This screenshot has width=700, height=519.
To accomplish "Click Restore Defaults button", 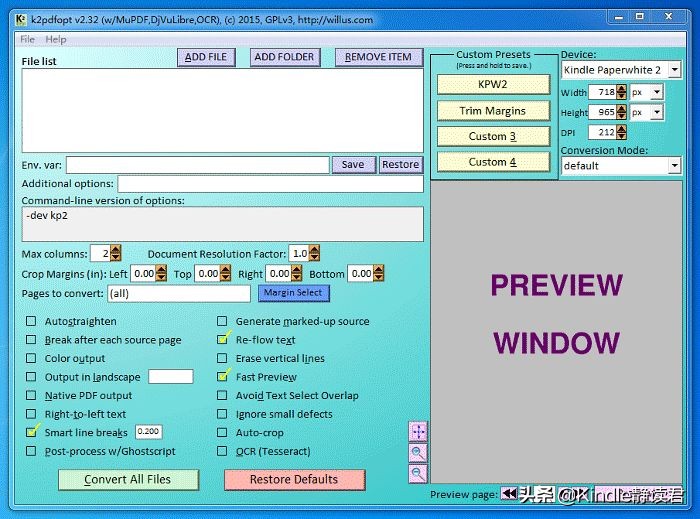I will 294,480.
